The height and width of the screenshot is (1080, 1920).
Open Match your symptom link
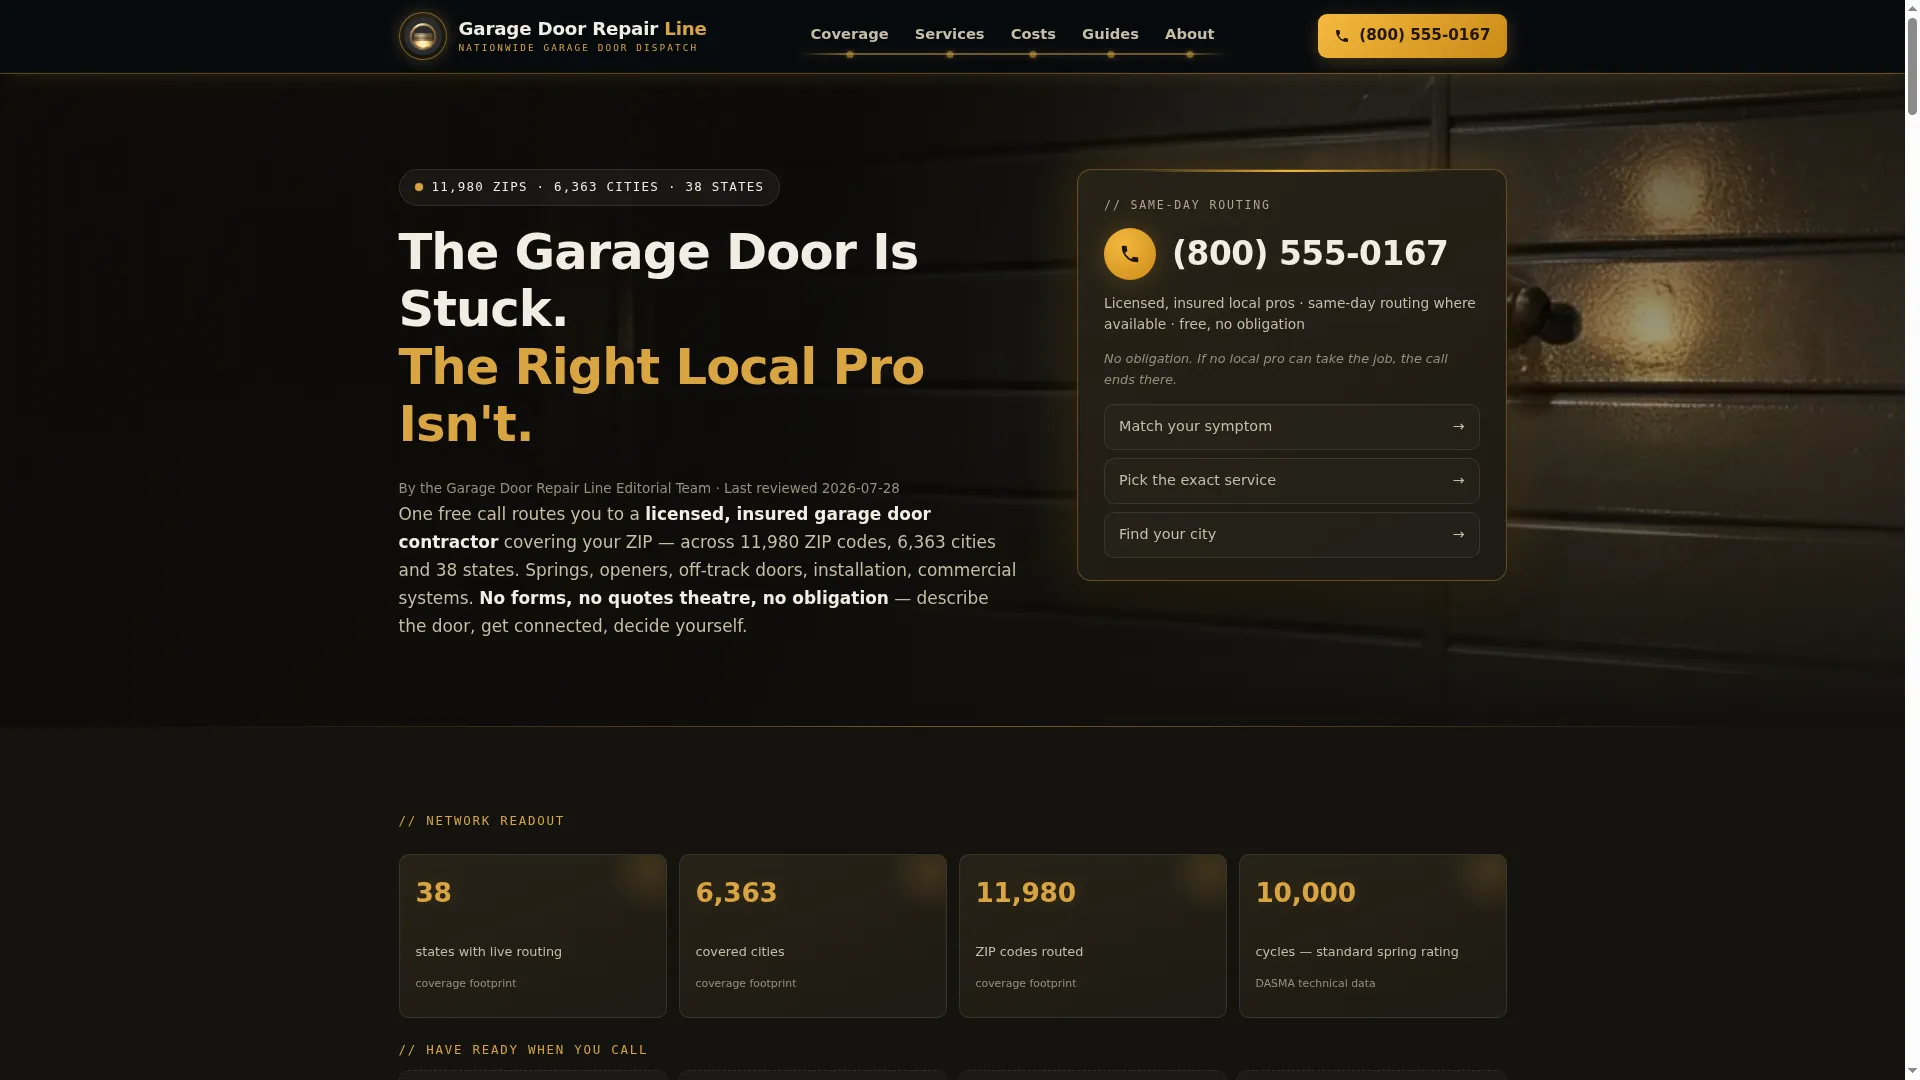[1291, 427]
